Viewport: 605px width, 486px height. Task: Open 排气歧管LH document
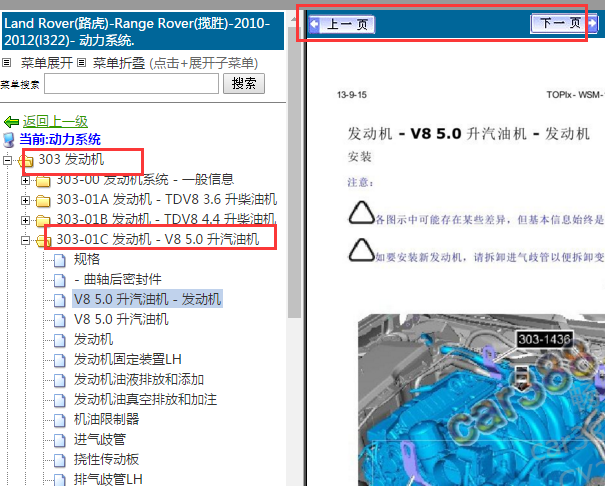(108, 479)
